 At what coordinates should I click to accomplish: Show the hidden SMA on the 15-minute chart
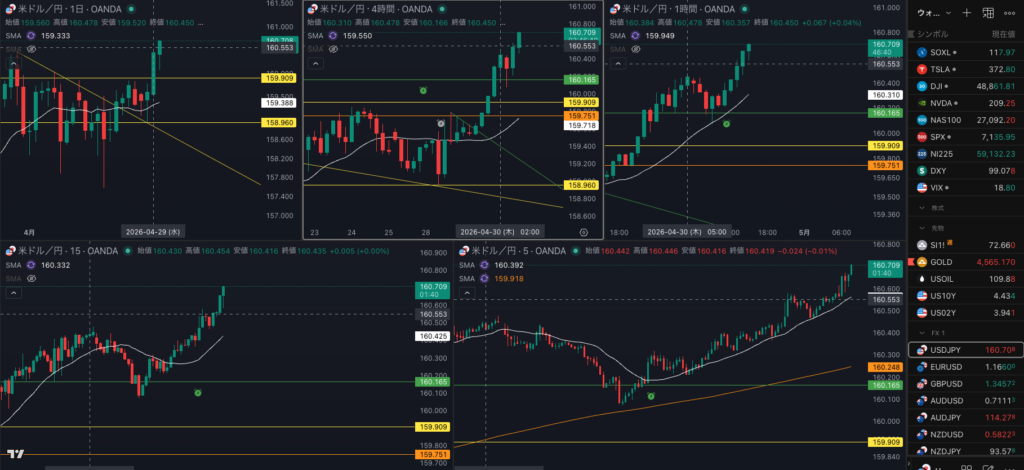pos(32,279)
